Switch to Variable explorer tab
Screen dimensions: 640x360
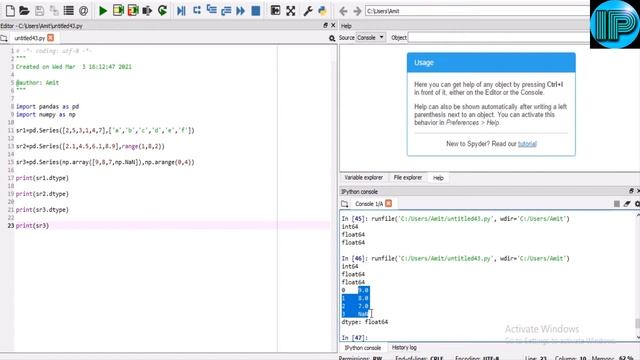tap(363, 178)
